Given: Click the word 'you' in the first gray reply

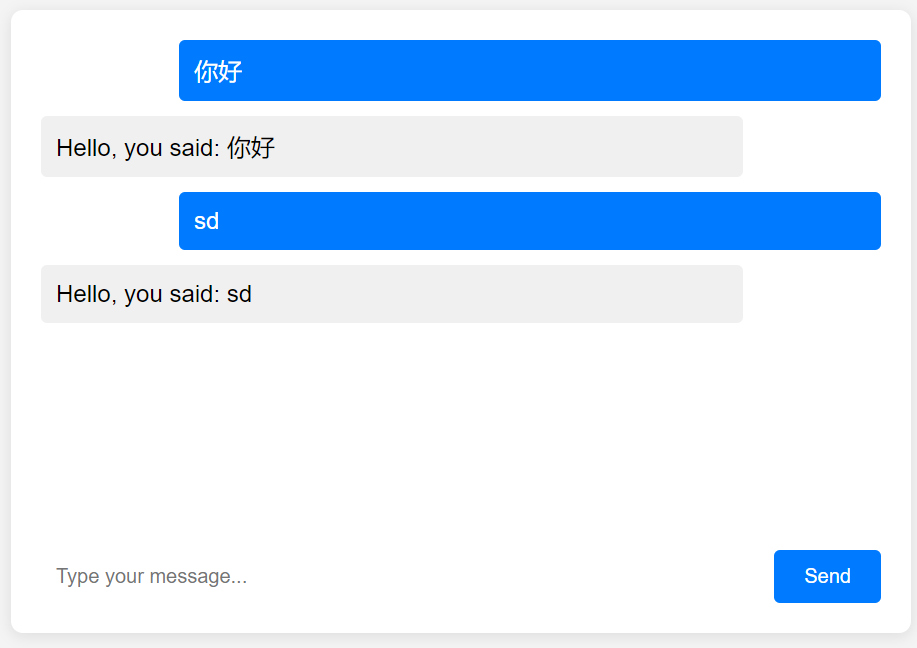Looking at the screenshot, I should 143,150.
